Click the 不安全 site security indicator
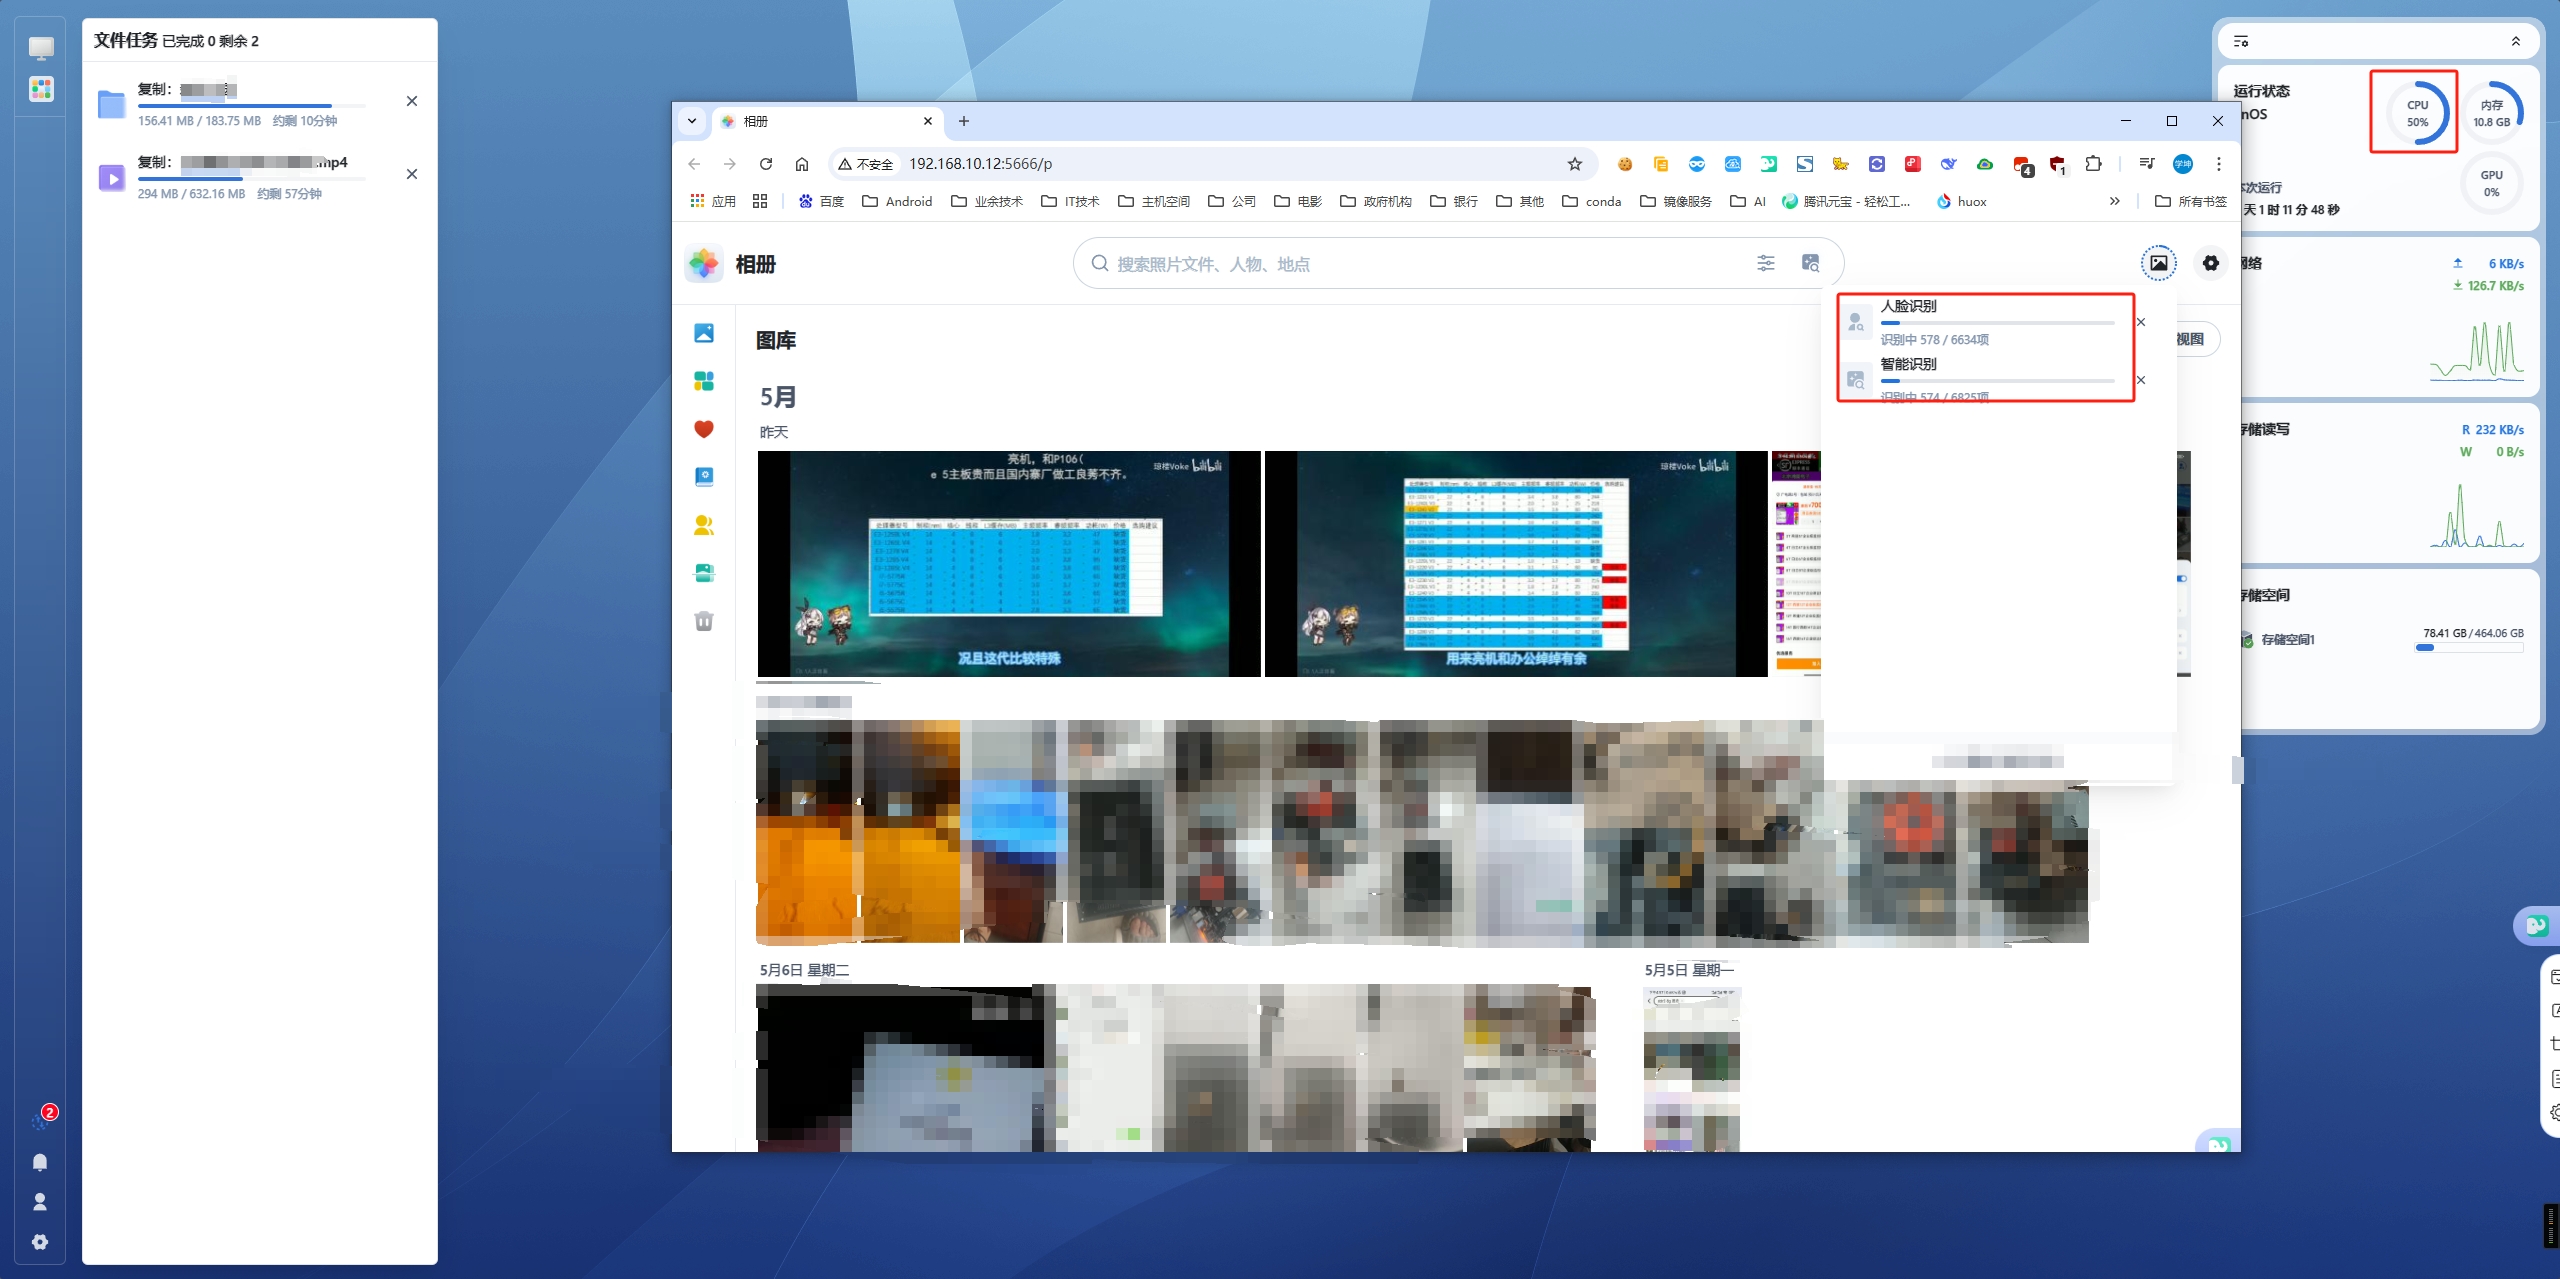Viewport: 2560px width, 1279px height. (865, 164)
